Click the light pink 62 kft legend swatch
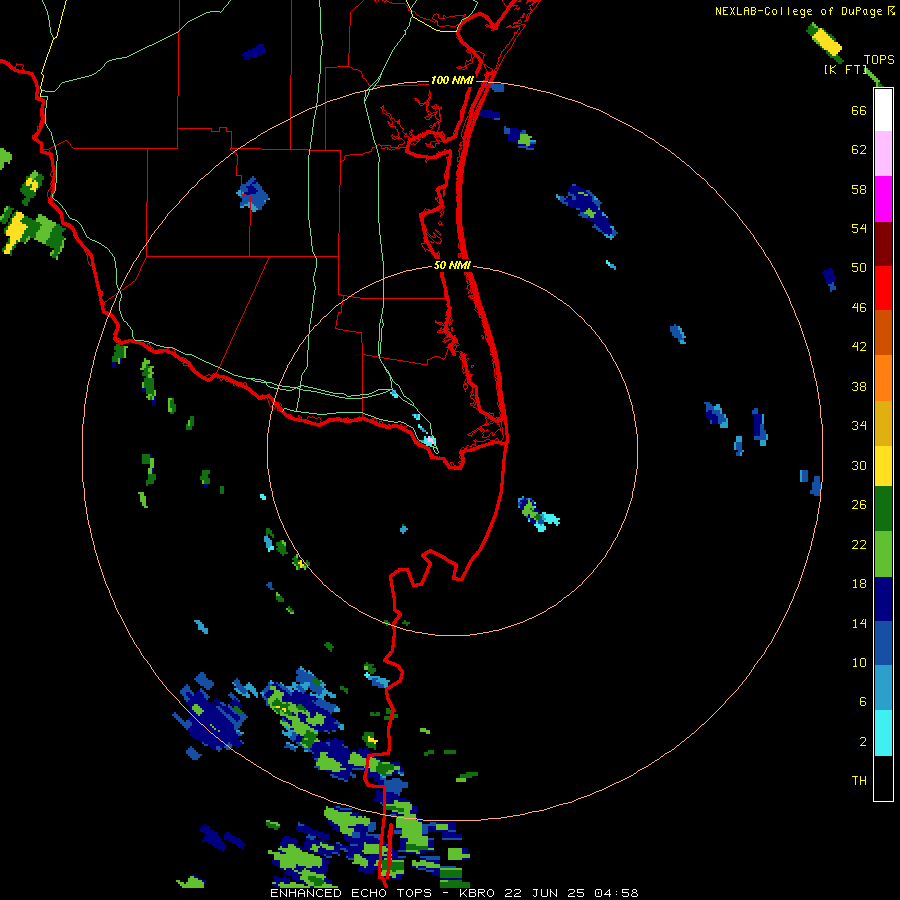Screen dimensions: 900x900 [883, 153]
